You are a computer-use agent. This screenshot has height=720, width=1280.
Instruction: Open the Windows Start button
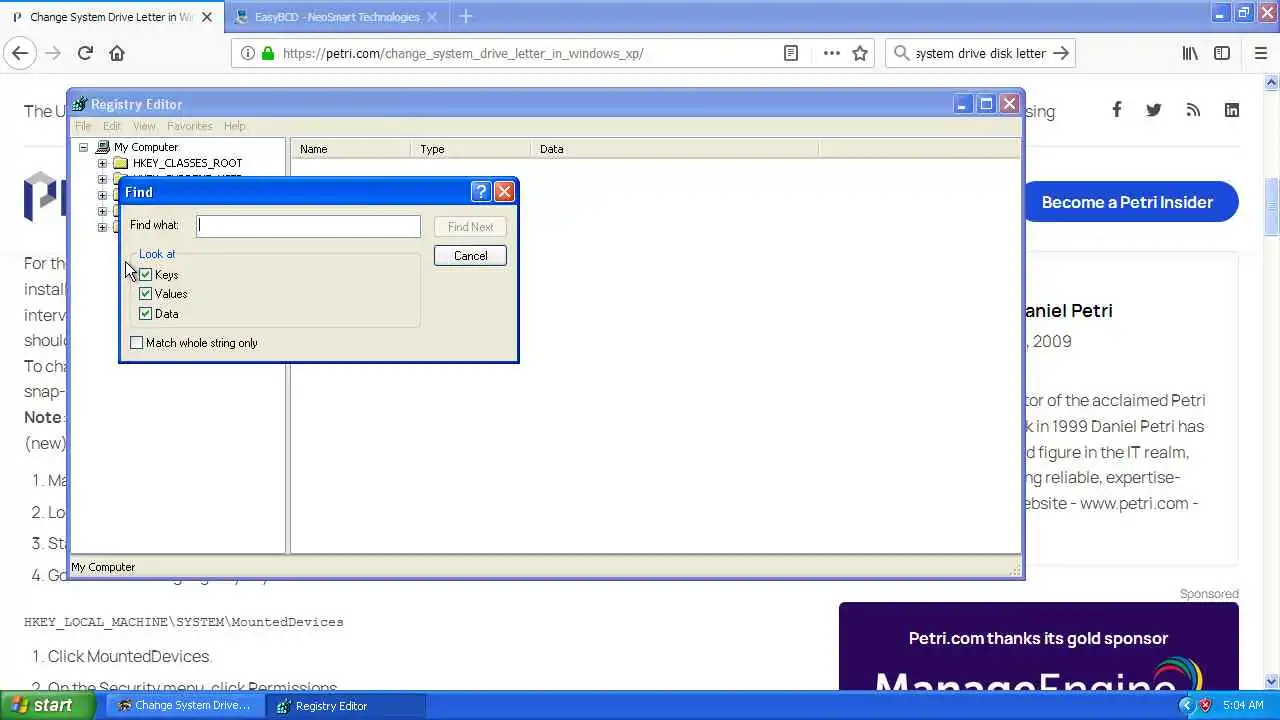47,705
